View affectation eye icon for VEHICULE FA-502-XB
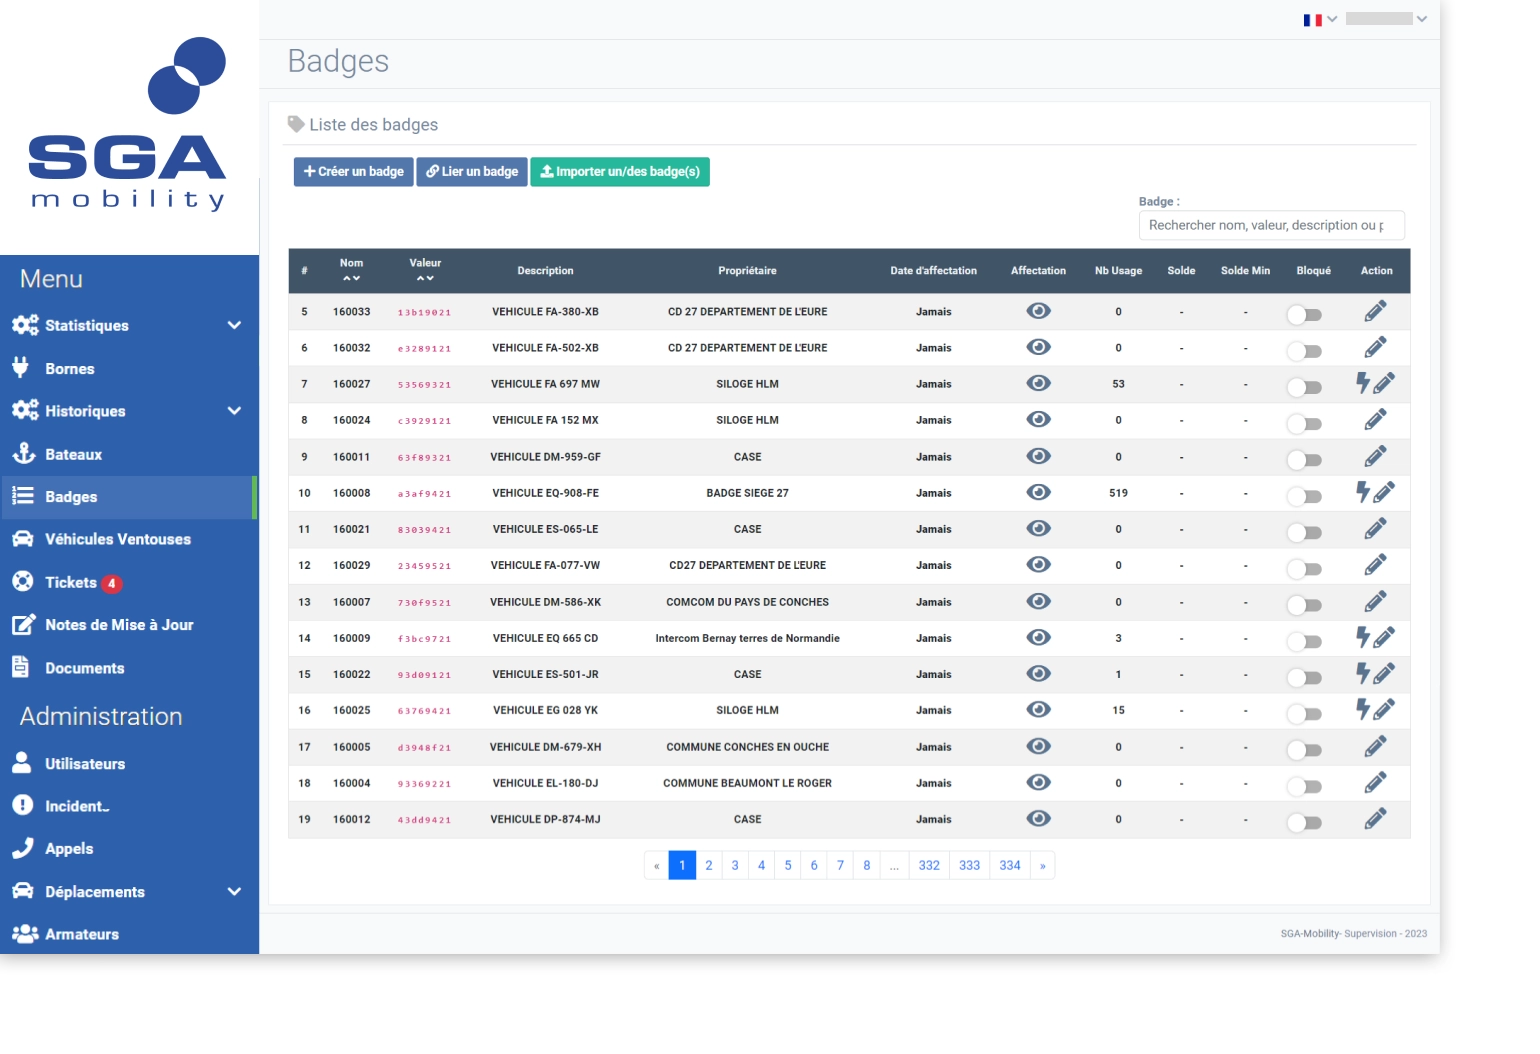The height and width of the screenshot is (1054, 1540). [x=1038, y=347]
